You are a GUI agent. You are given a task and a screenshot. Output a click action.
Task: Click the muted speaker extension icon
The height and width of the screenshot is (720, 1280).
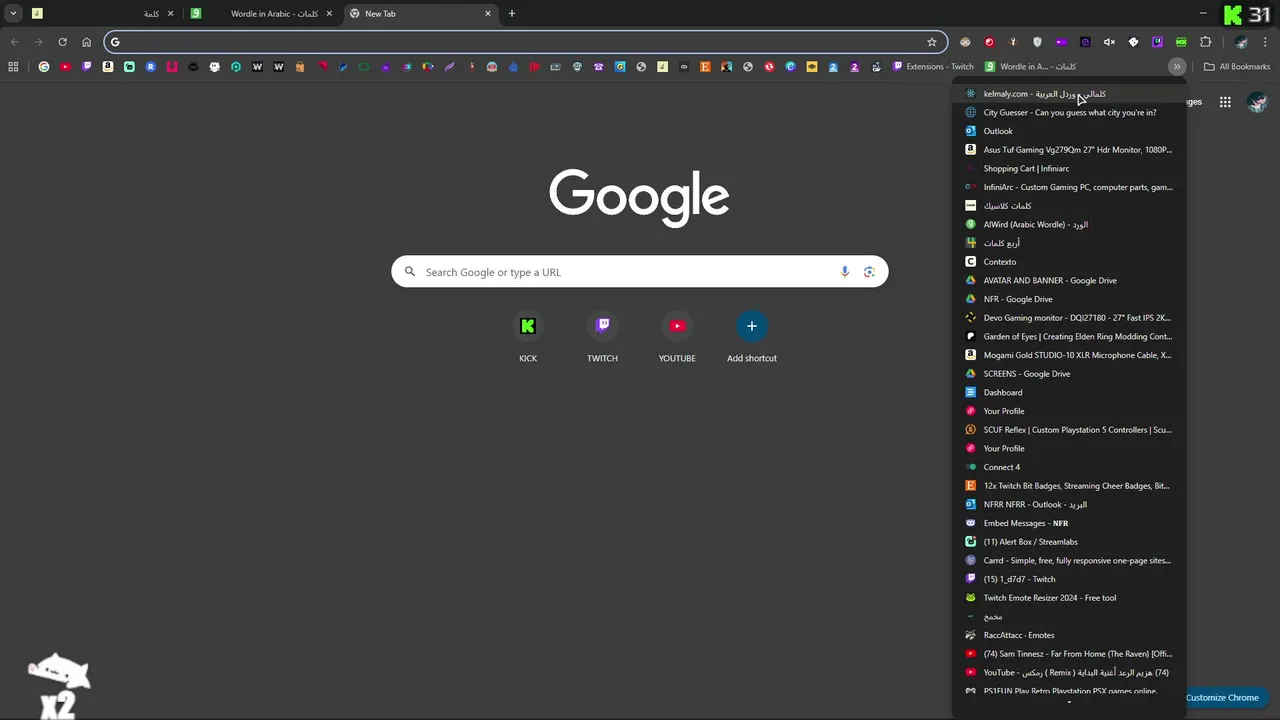tap(1109, 42)
